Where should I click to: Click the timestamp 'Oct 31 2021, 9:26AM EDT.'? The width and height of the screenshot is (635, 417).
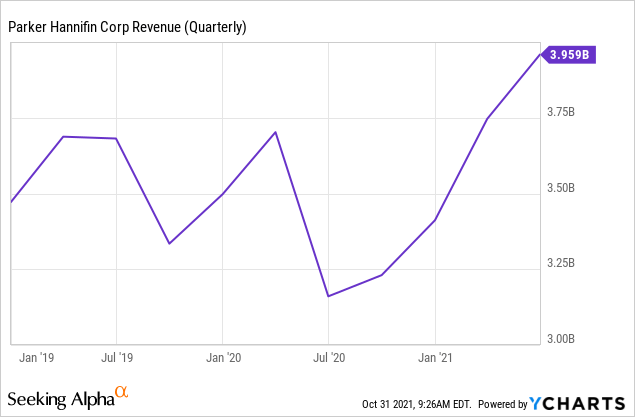[417, 404]
